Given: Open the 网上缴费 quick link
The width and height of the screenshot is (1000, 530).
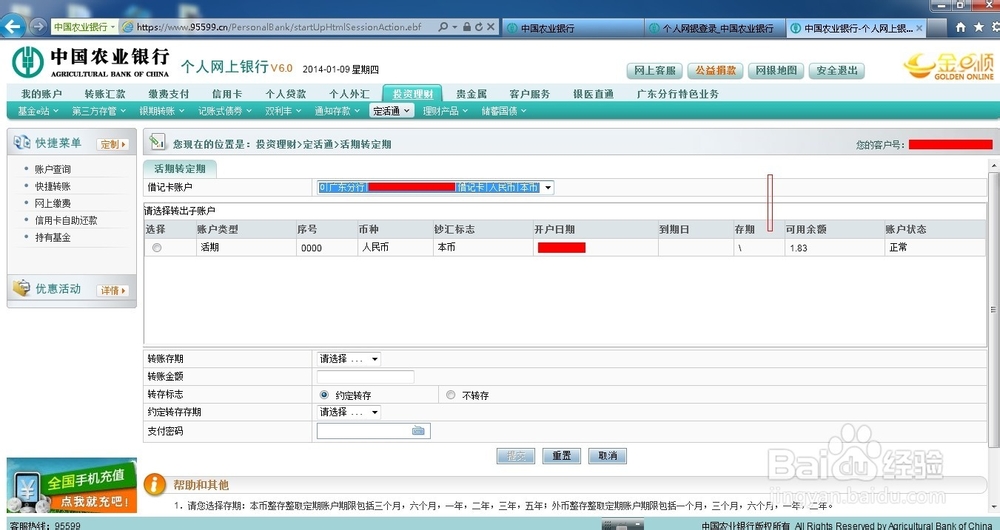Looking at the screenshot, I should [x=53, y=203].
